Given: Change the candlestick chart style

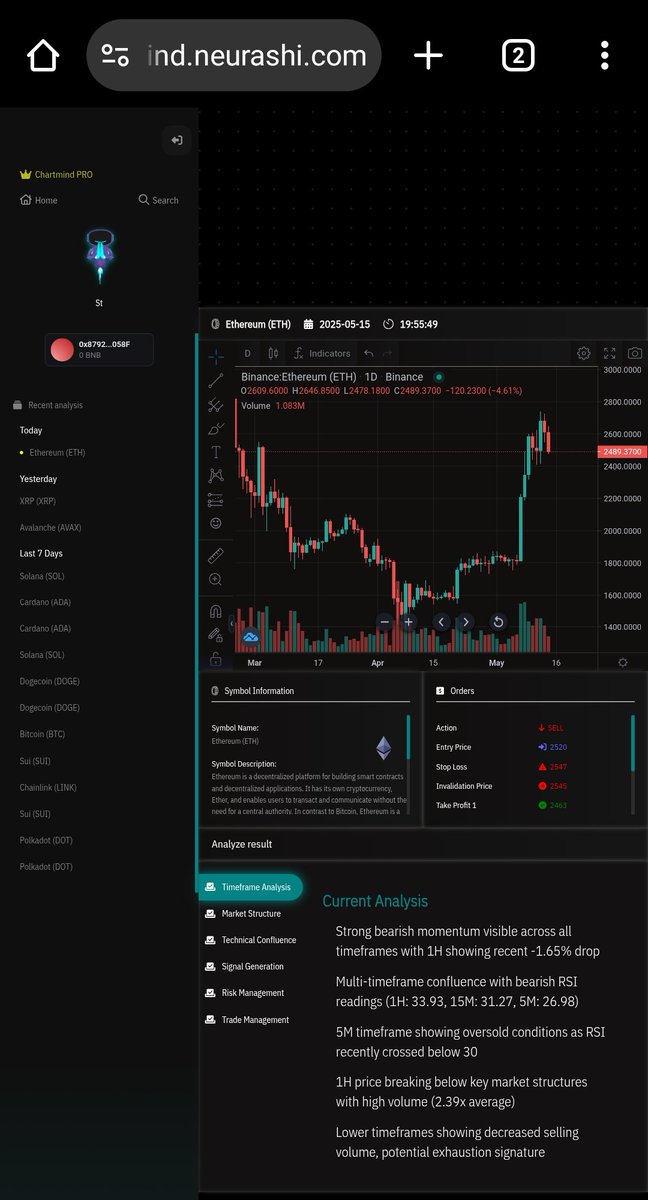Looking at the screenshot, I should point(273,353).
